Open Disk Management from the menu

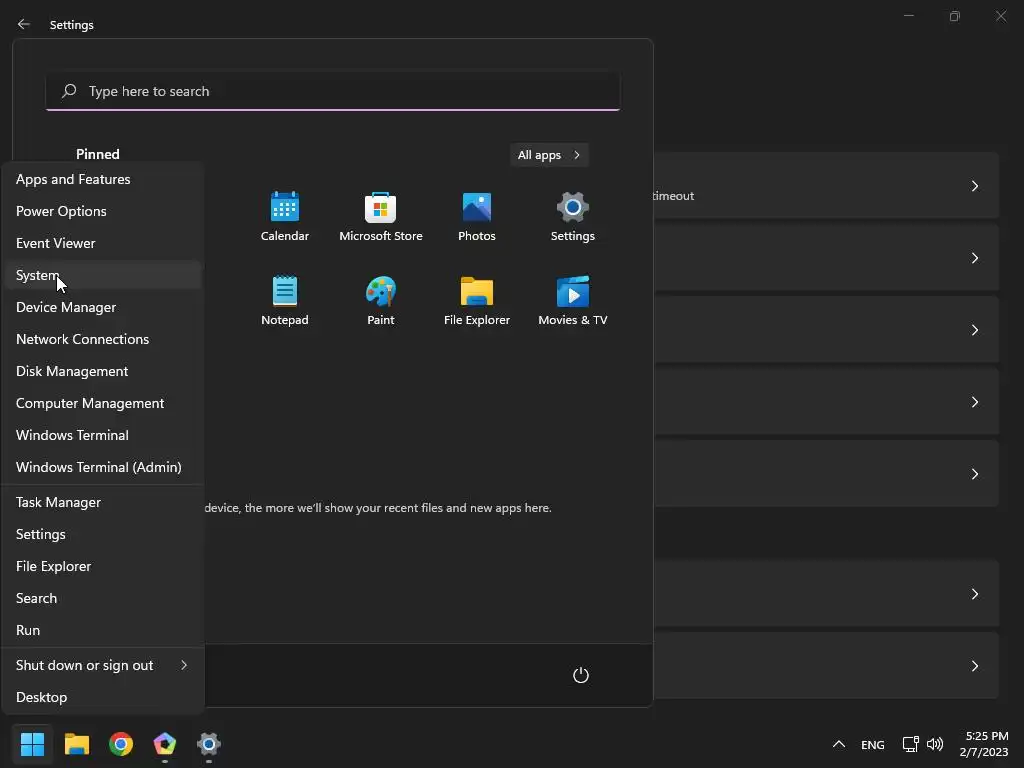103,371
